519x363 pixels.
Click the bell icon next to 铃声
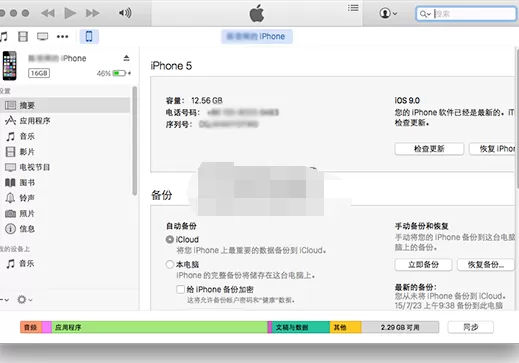[10, 198]
